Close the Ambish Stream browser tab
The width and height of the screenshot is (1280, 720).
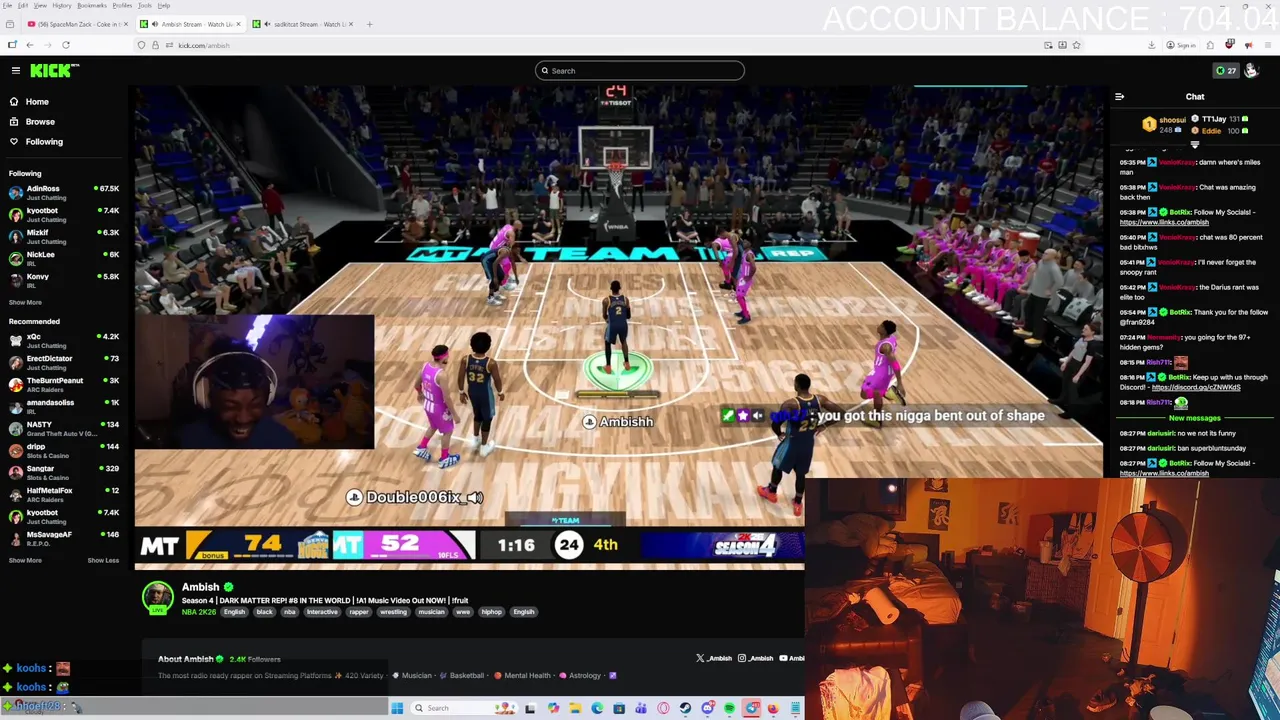tap(239, 24)
